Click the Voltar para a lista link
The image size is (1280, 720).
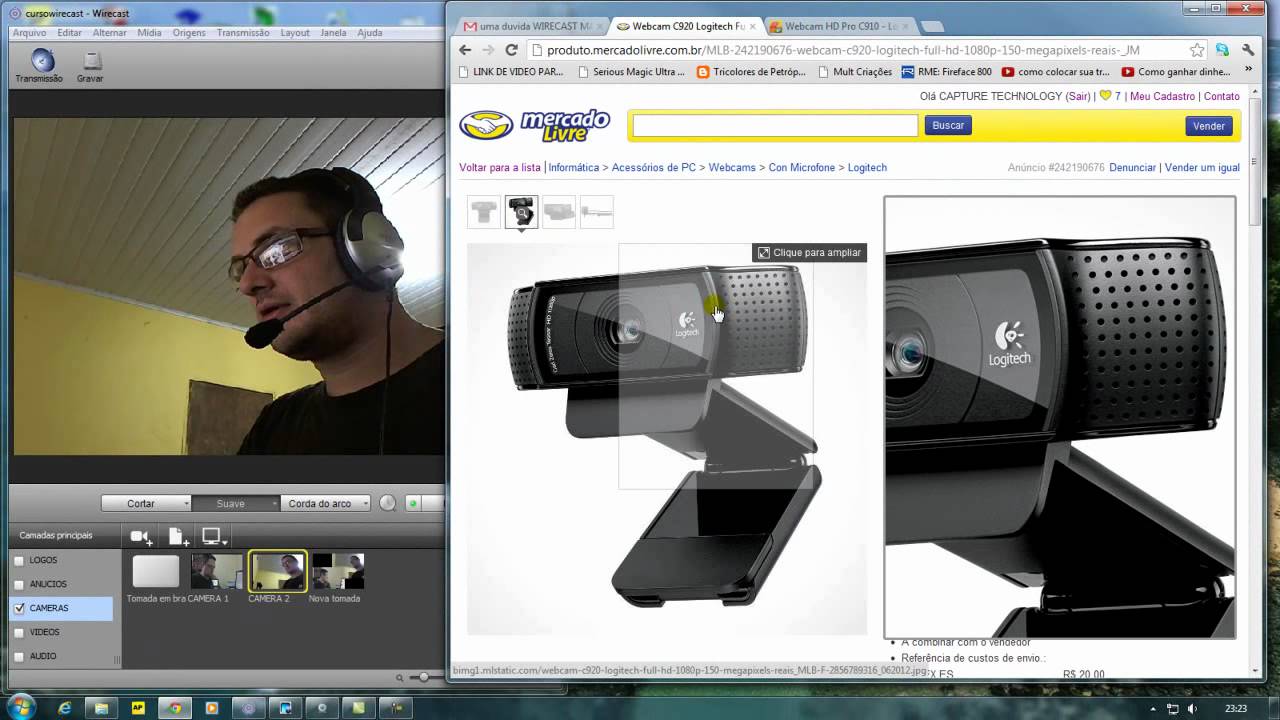coord(500,168)
